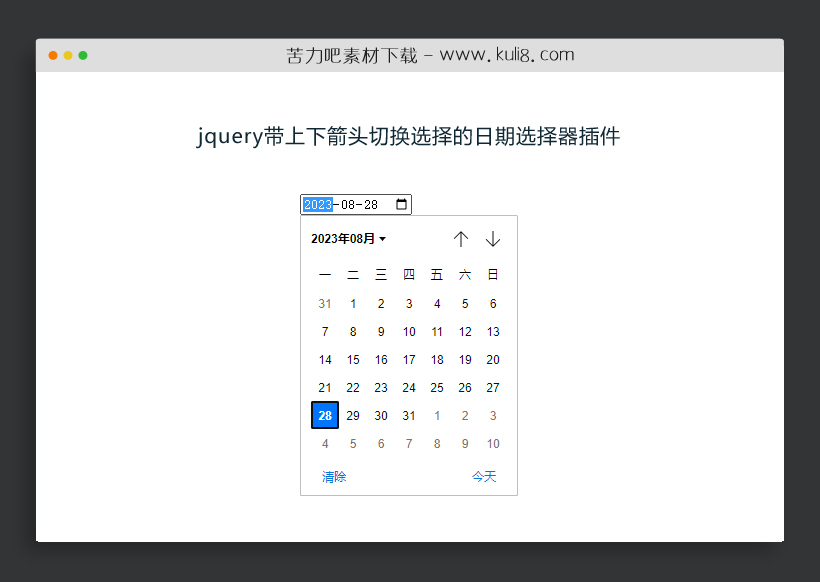Open the date picker via the input's calendar icon
Screen dimensions: 820x582
click(x=401, y=204)
